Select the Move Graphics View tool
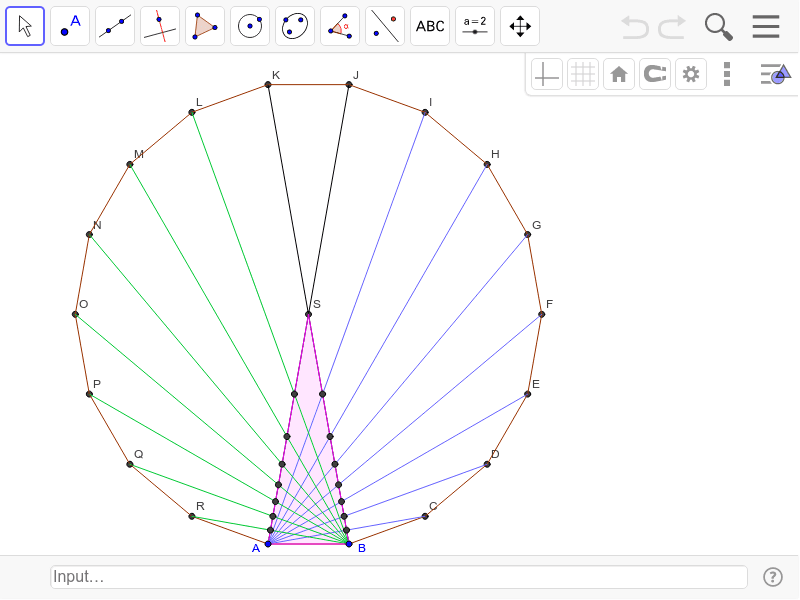Viewport: 800px width, 600px height. [x=520, y=26]
